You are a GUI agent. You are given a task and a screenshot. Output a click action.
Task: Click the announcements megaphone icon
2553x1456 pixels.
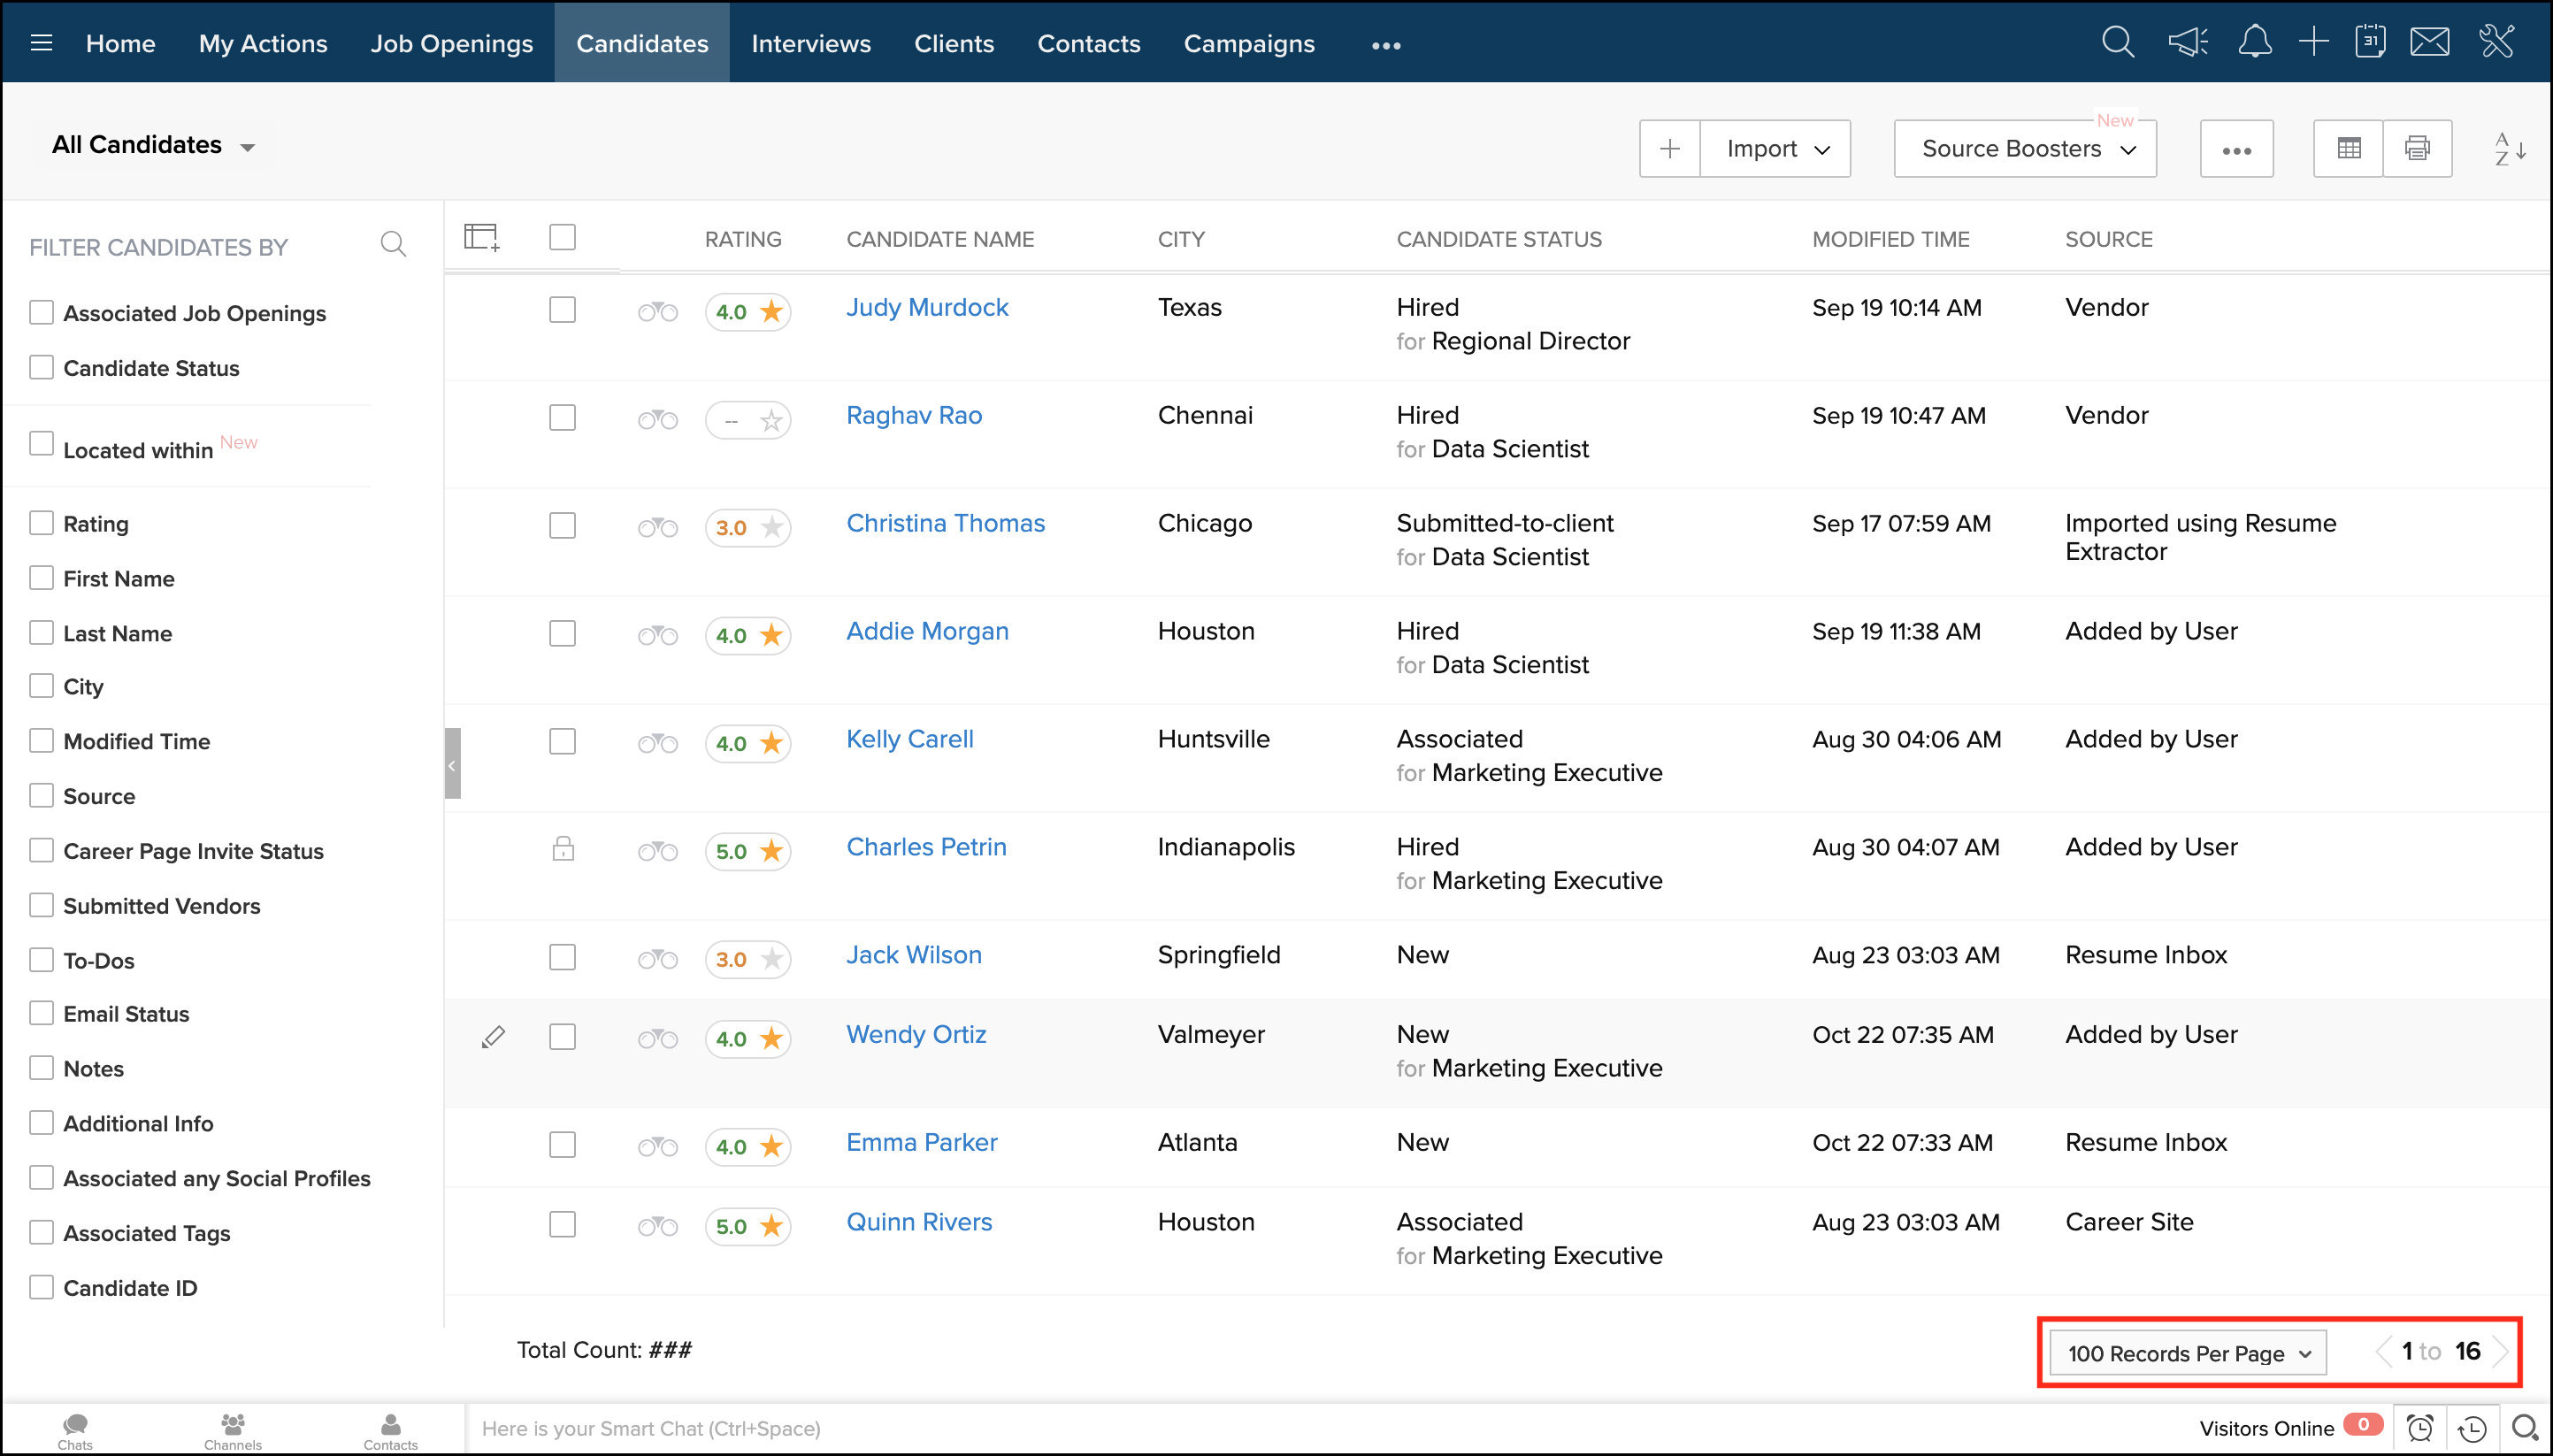point(2187,43)
